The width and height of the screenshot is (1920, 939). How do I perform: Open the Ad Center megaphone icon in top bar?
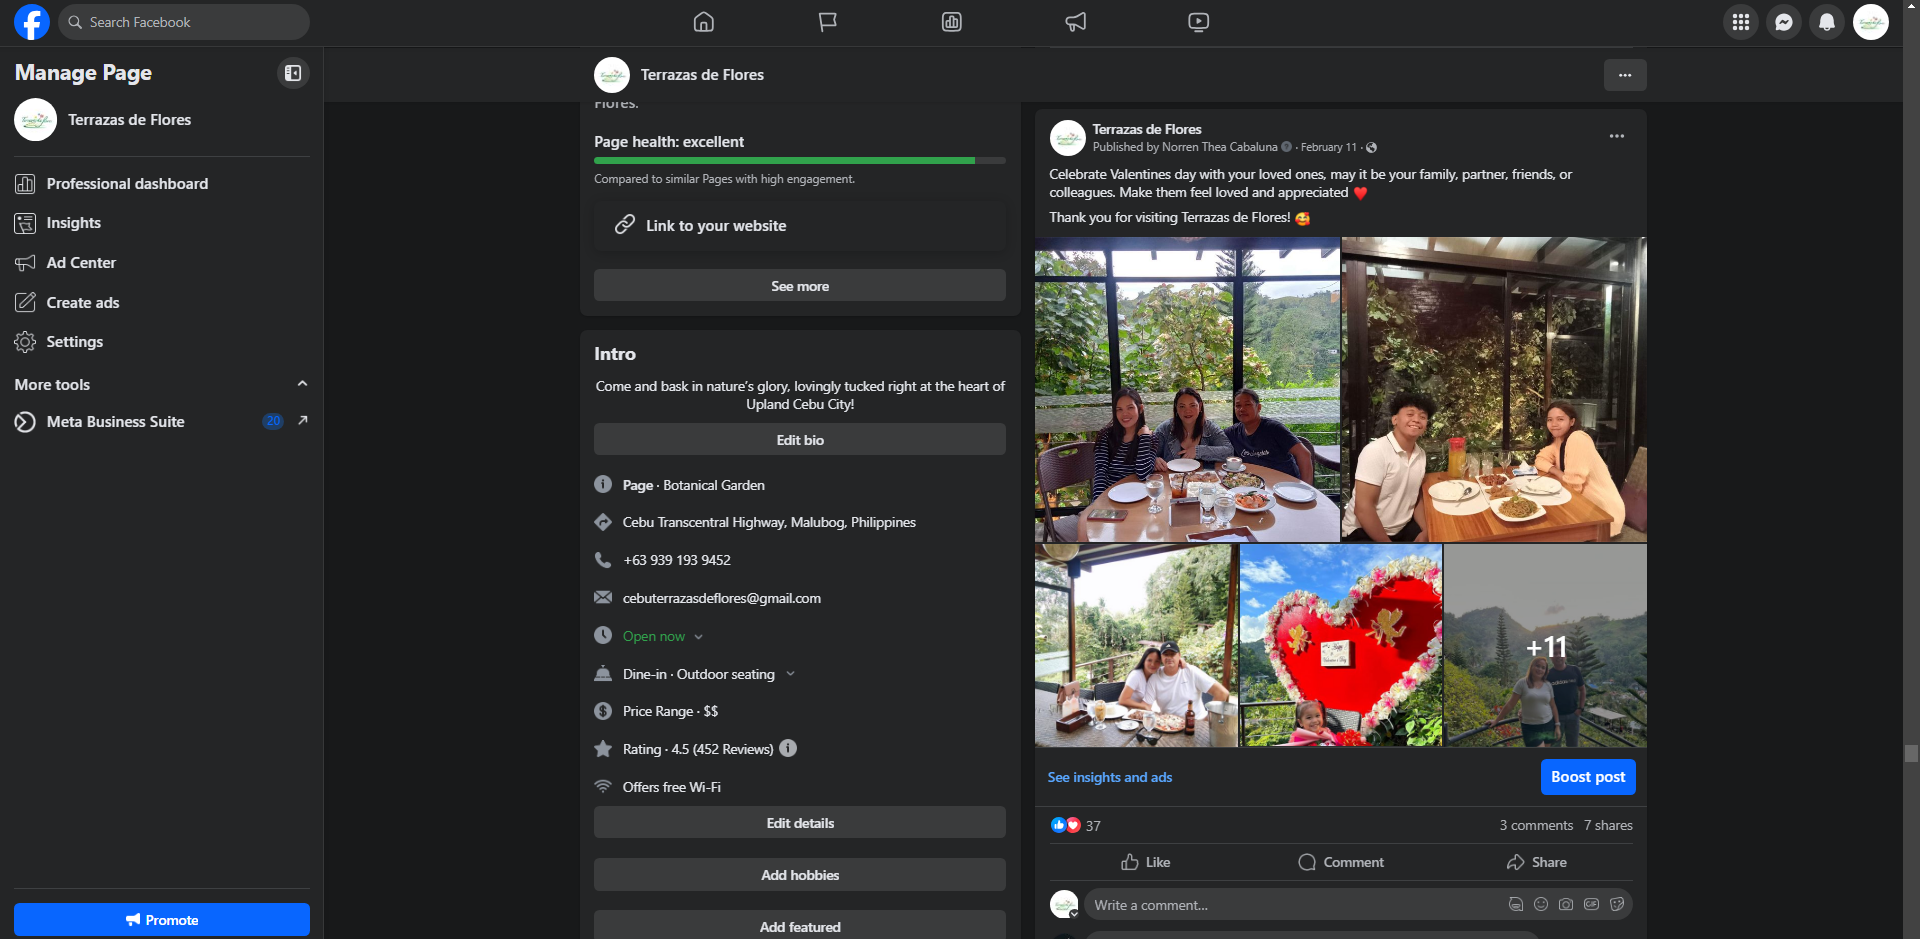pyautogui.click(x=1076, y=22)
